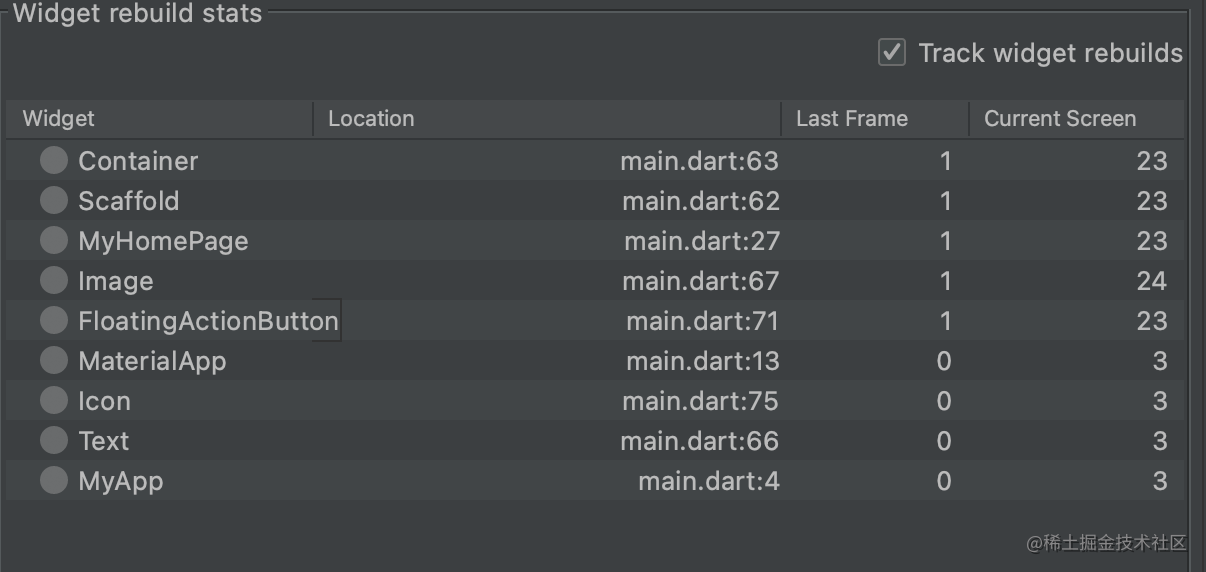
Task: Open the main.dart:63 location for Container
Action: click(x=699, y=160)
